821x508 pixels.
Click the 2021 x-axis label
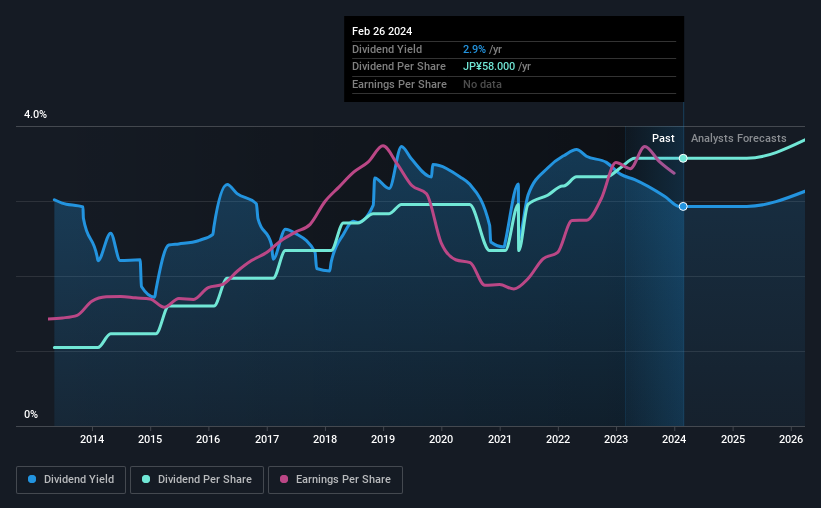pyautogui.click(x=500, y=439)
